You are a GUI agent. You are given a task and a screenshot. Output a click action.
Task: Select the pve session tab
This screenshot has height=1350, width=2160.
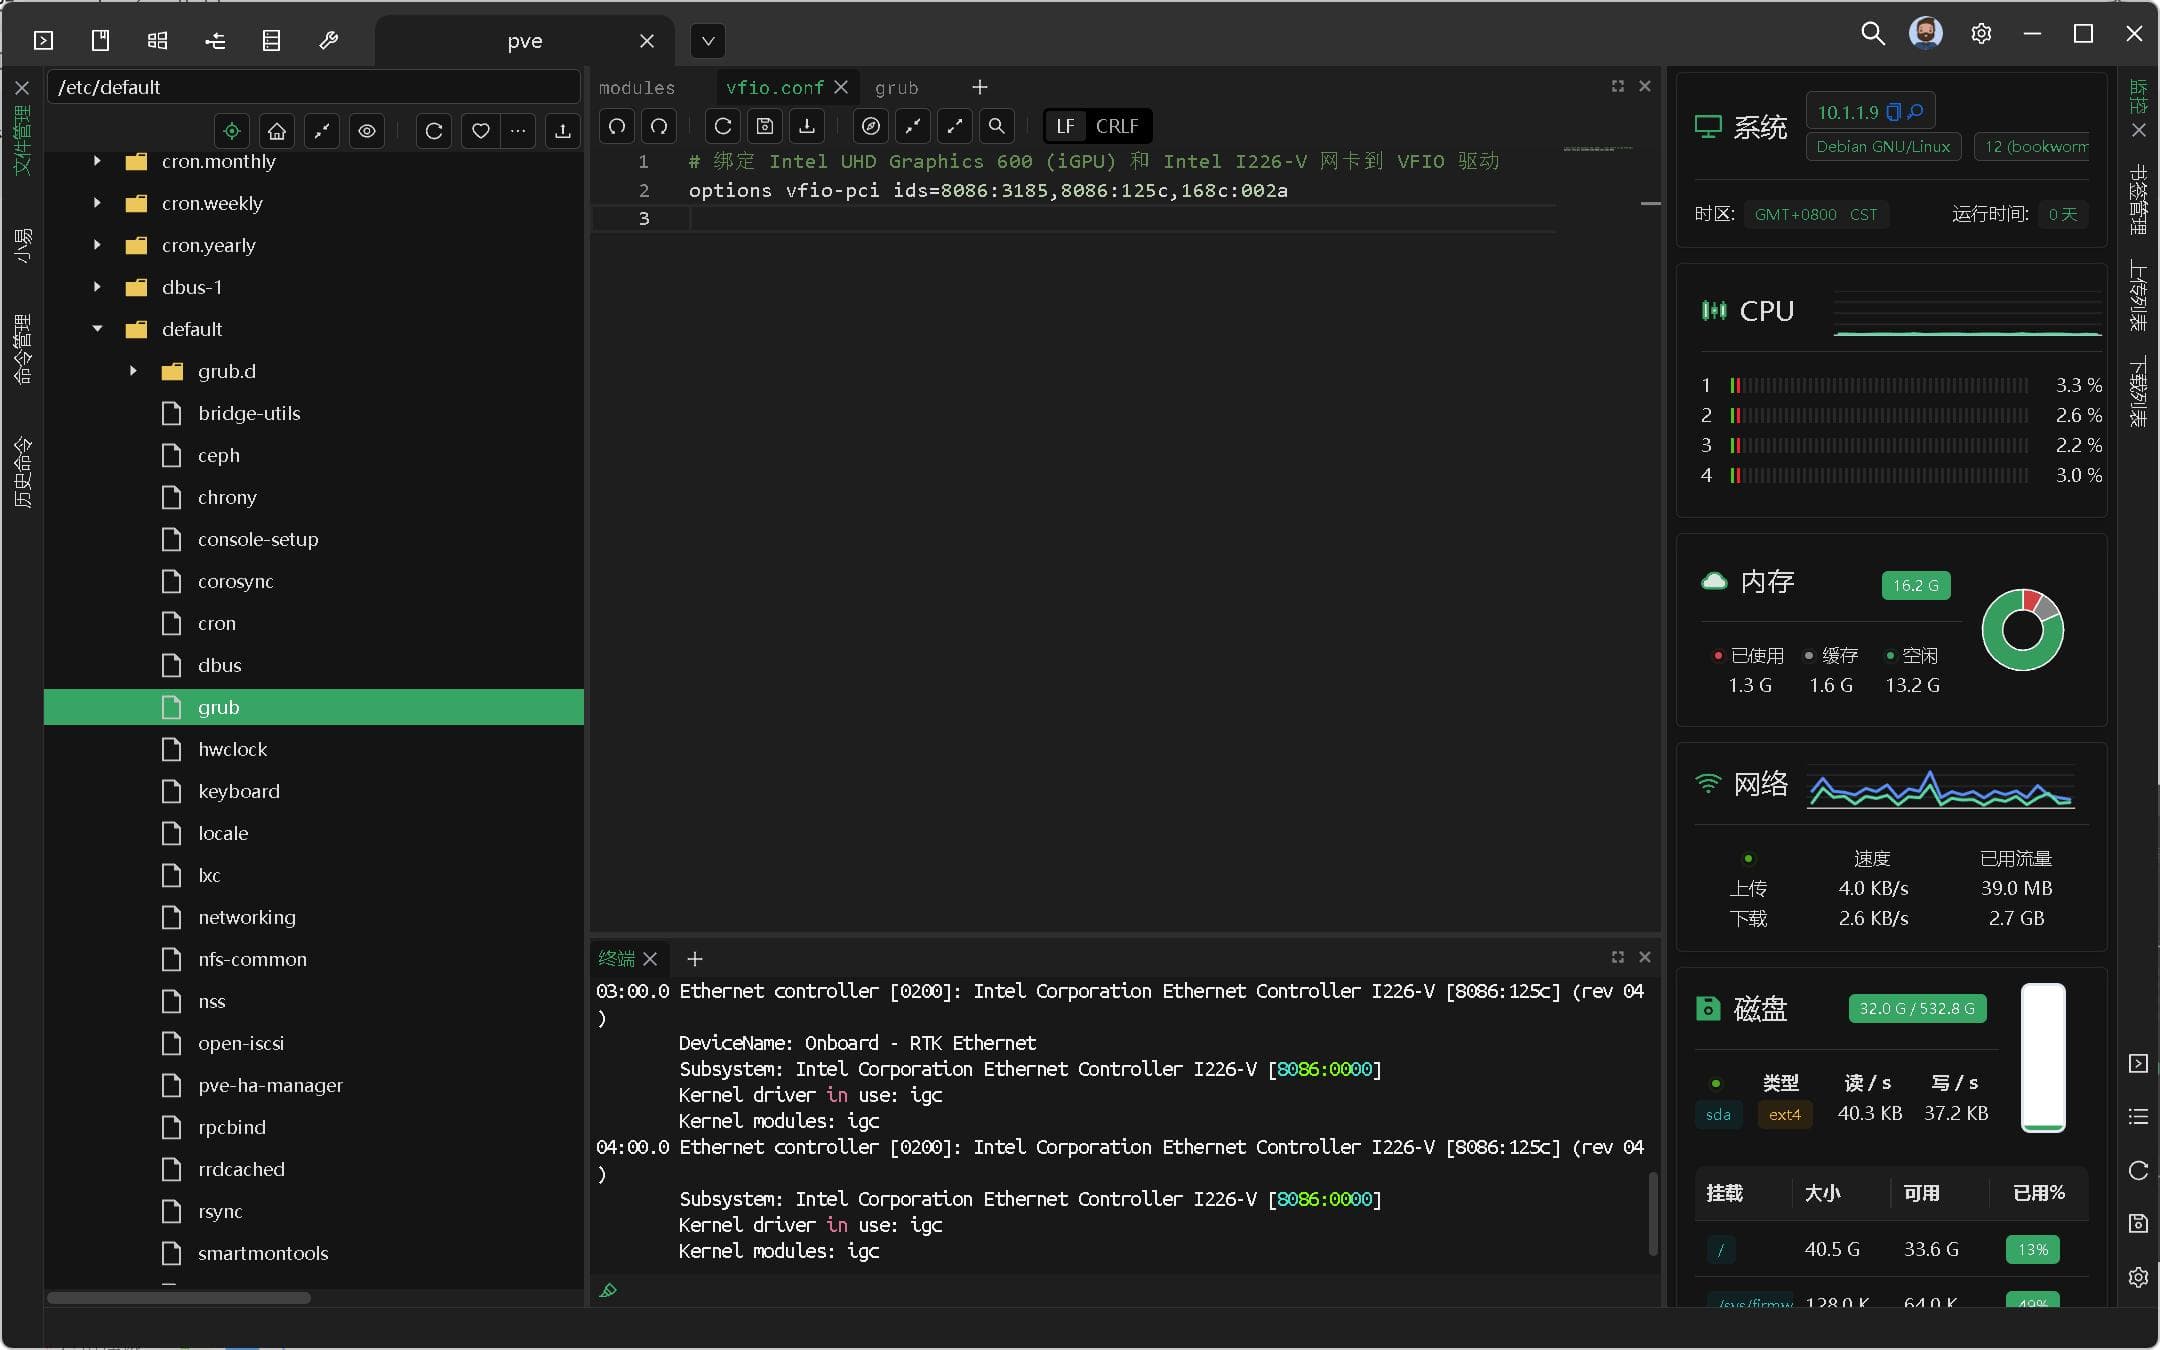click(x=524, y=41)
